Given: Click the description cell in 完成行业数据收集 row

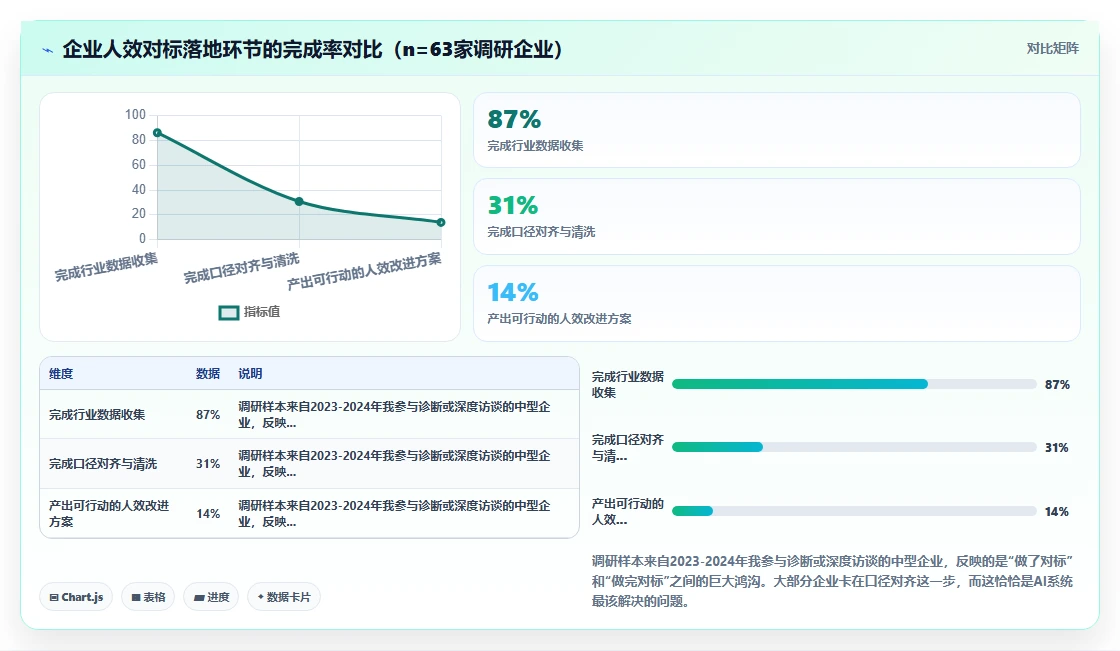Looking at the screenshot, I should tap(394, 414).
